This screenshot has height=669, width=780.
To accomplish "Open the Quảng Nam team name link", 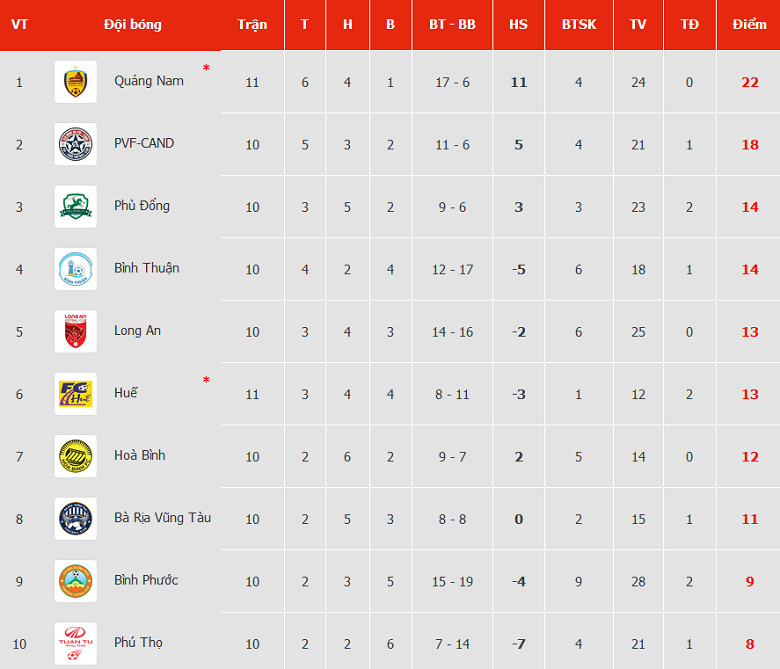I will 149,81.
